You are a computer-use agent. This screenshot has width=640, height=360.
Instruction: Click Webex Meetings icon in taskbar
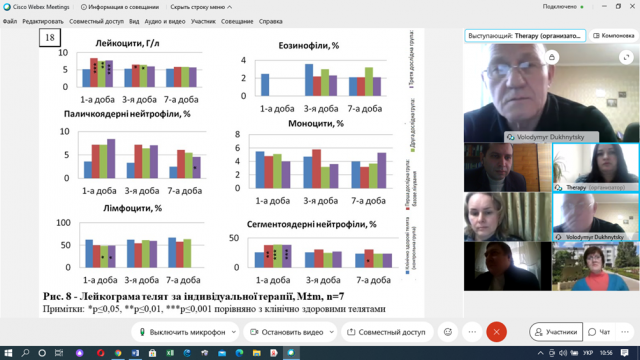coord(291,353)
